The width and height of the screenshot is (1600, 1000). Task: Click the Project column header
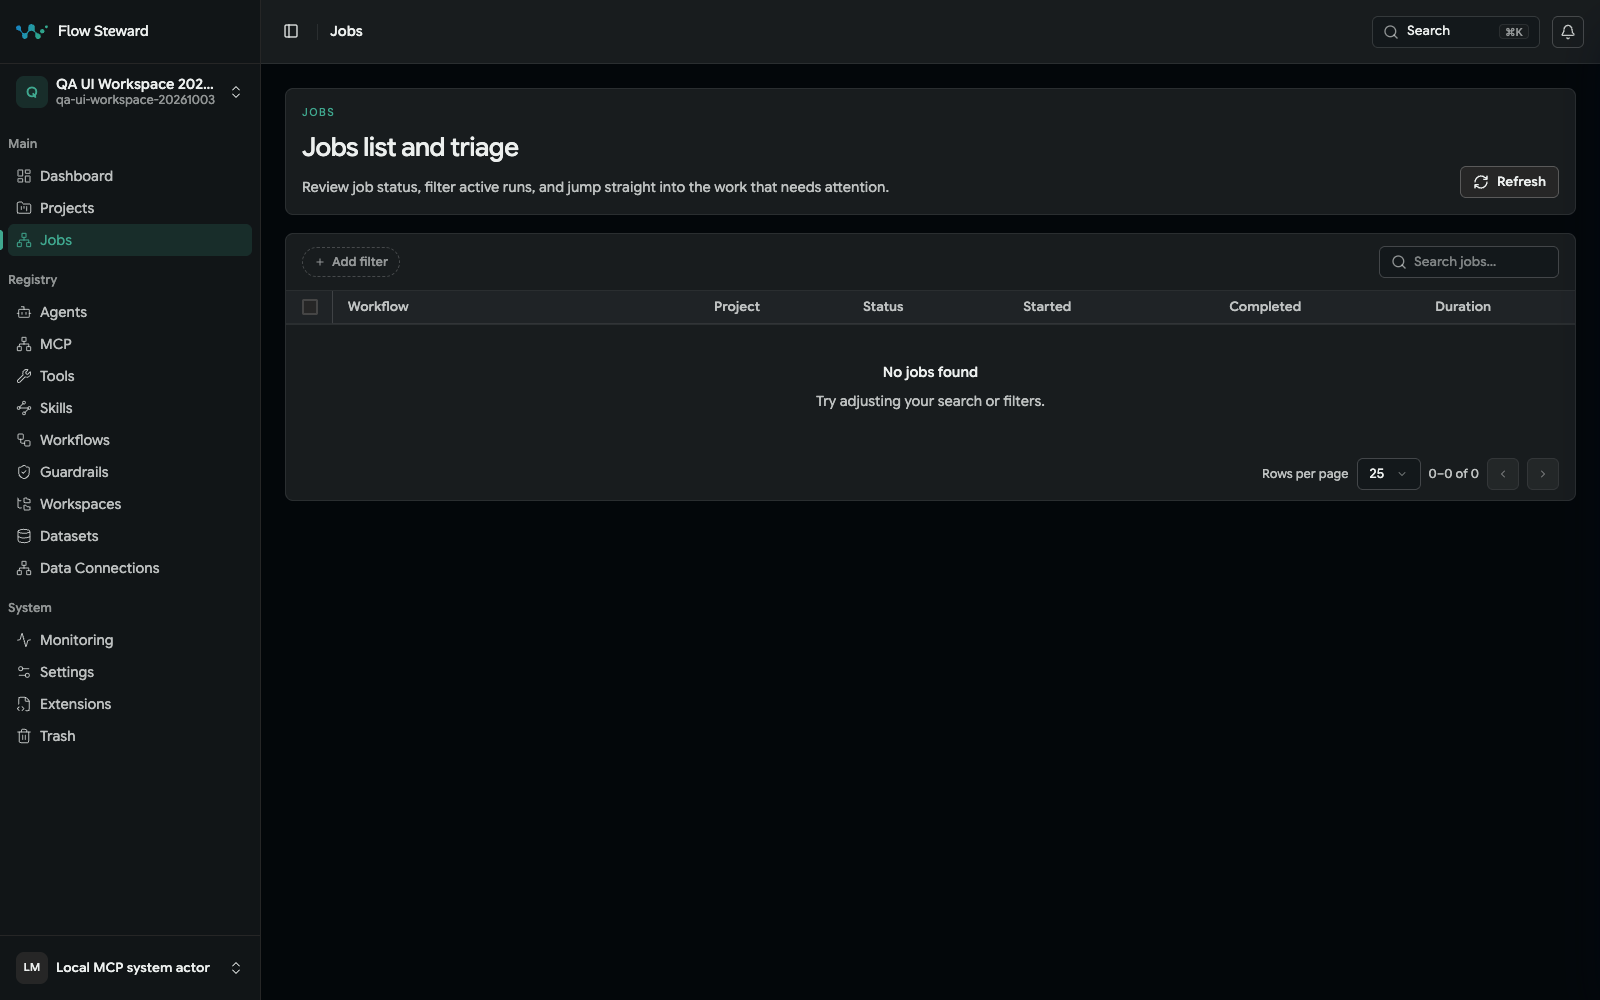click(737, 307)
